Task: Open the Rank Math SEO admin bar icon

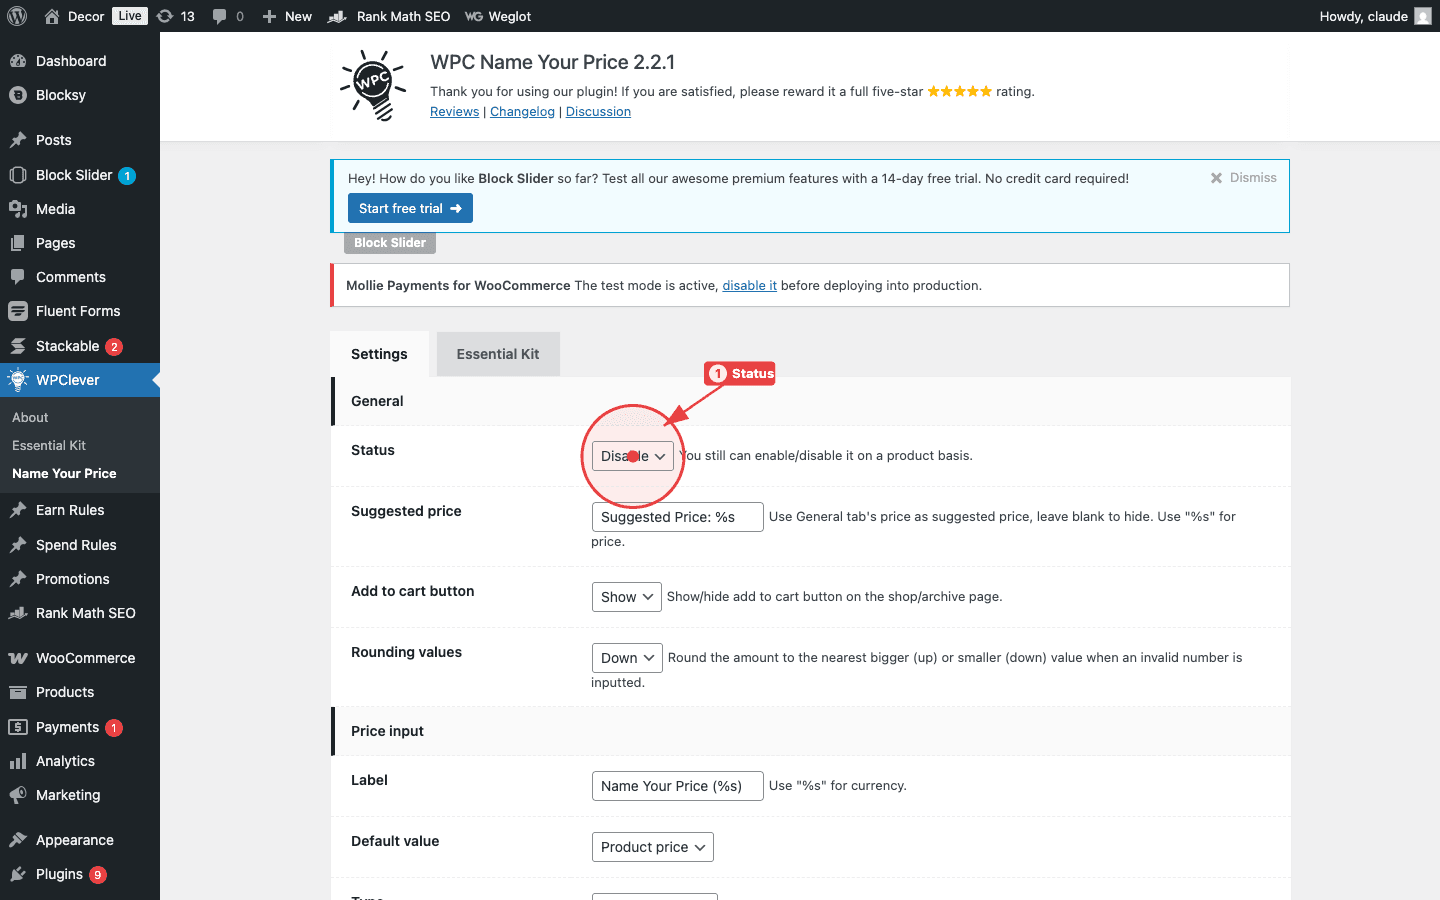Action: (x=338, y=16)
